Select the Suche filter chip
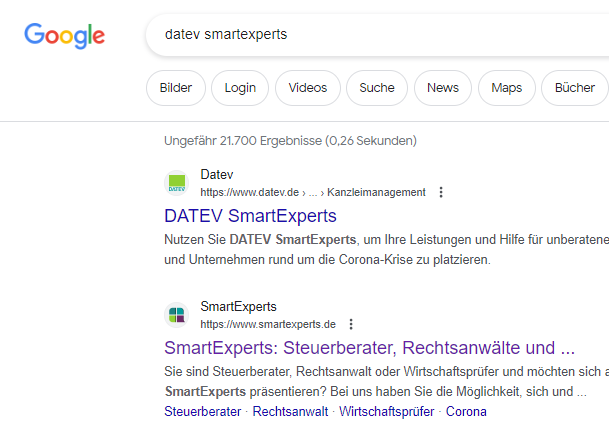 pyautogui.click(x=377, y=88)
